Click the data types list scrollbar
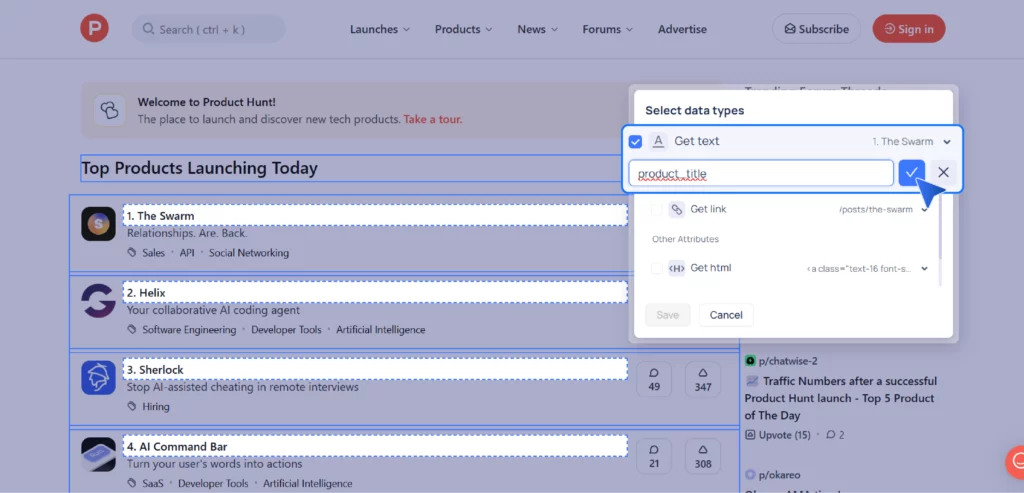Image resolution: width=1024 pixels, height=493 pixels. 940,225
